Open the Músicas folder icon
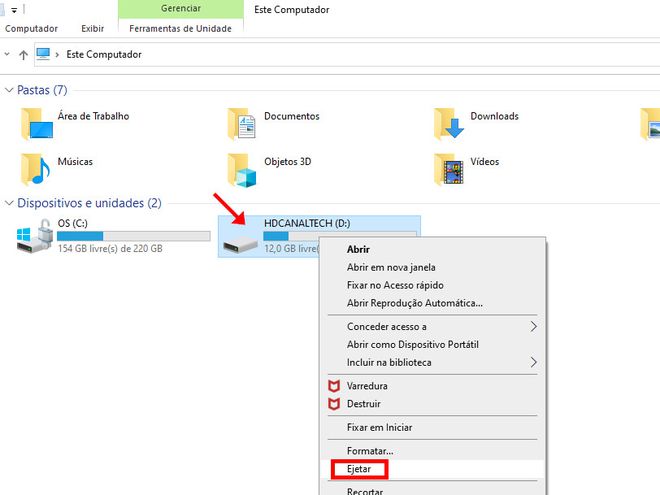This screenshot has height=495, width=660. click(x=36, y=169)
